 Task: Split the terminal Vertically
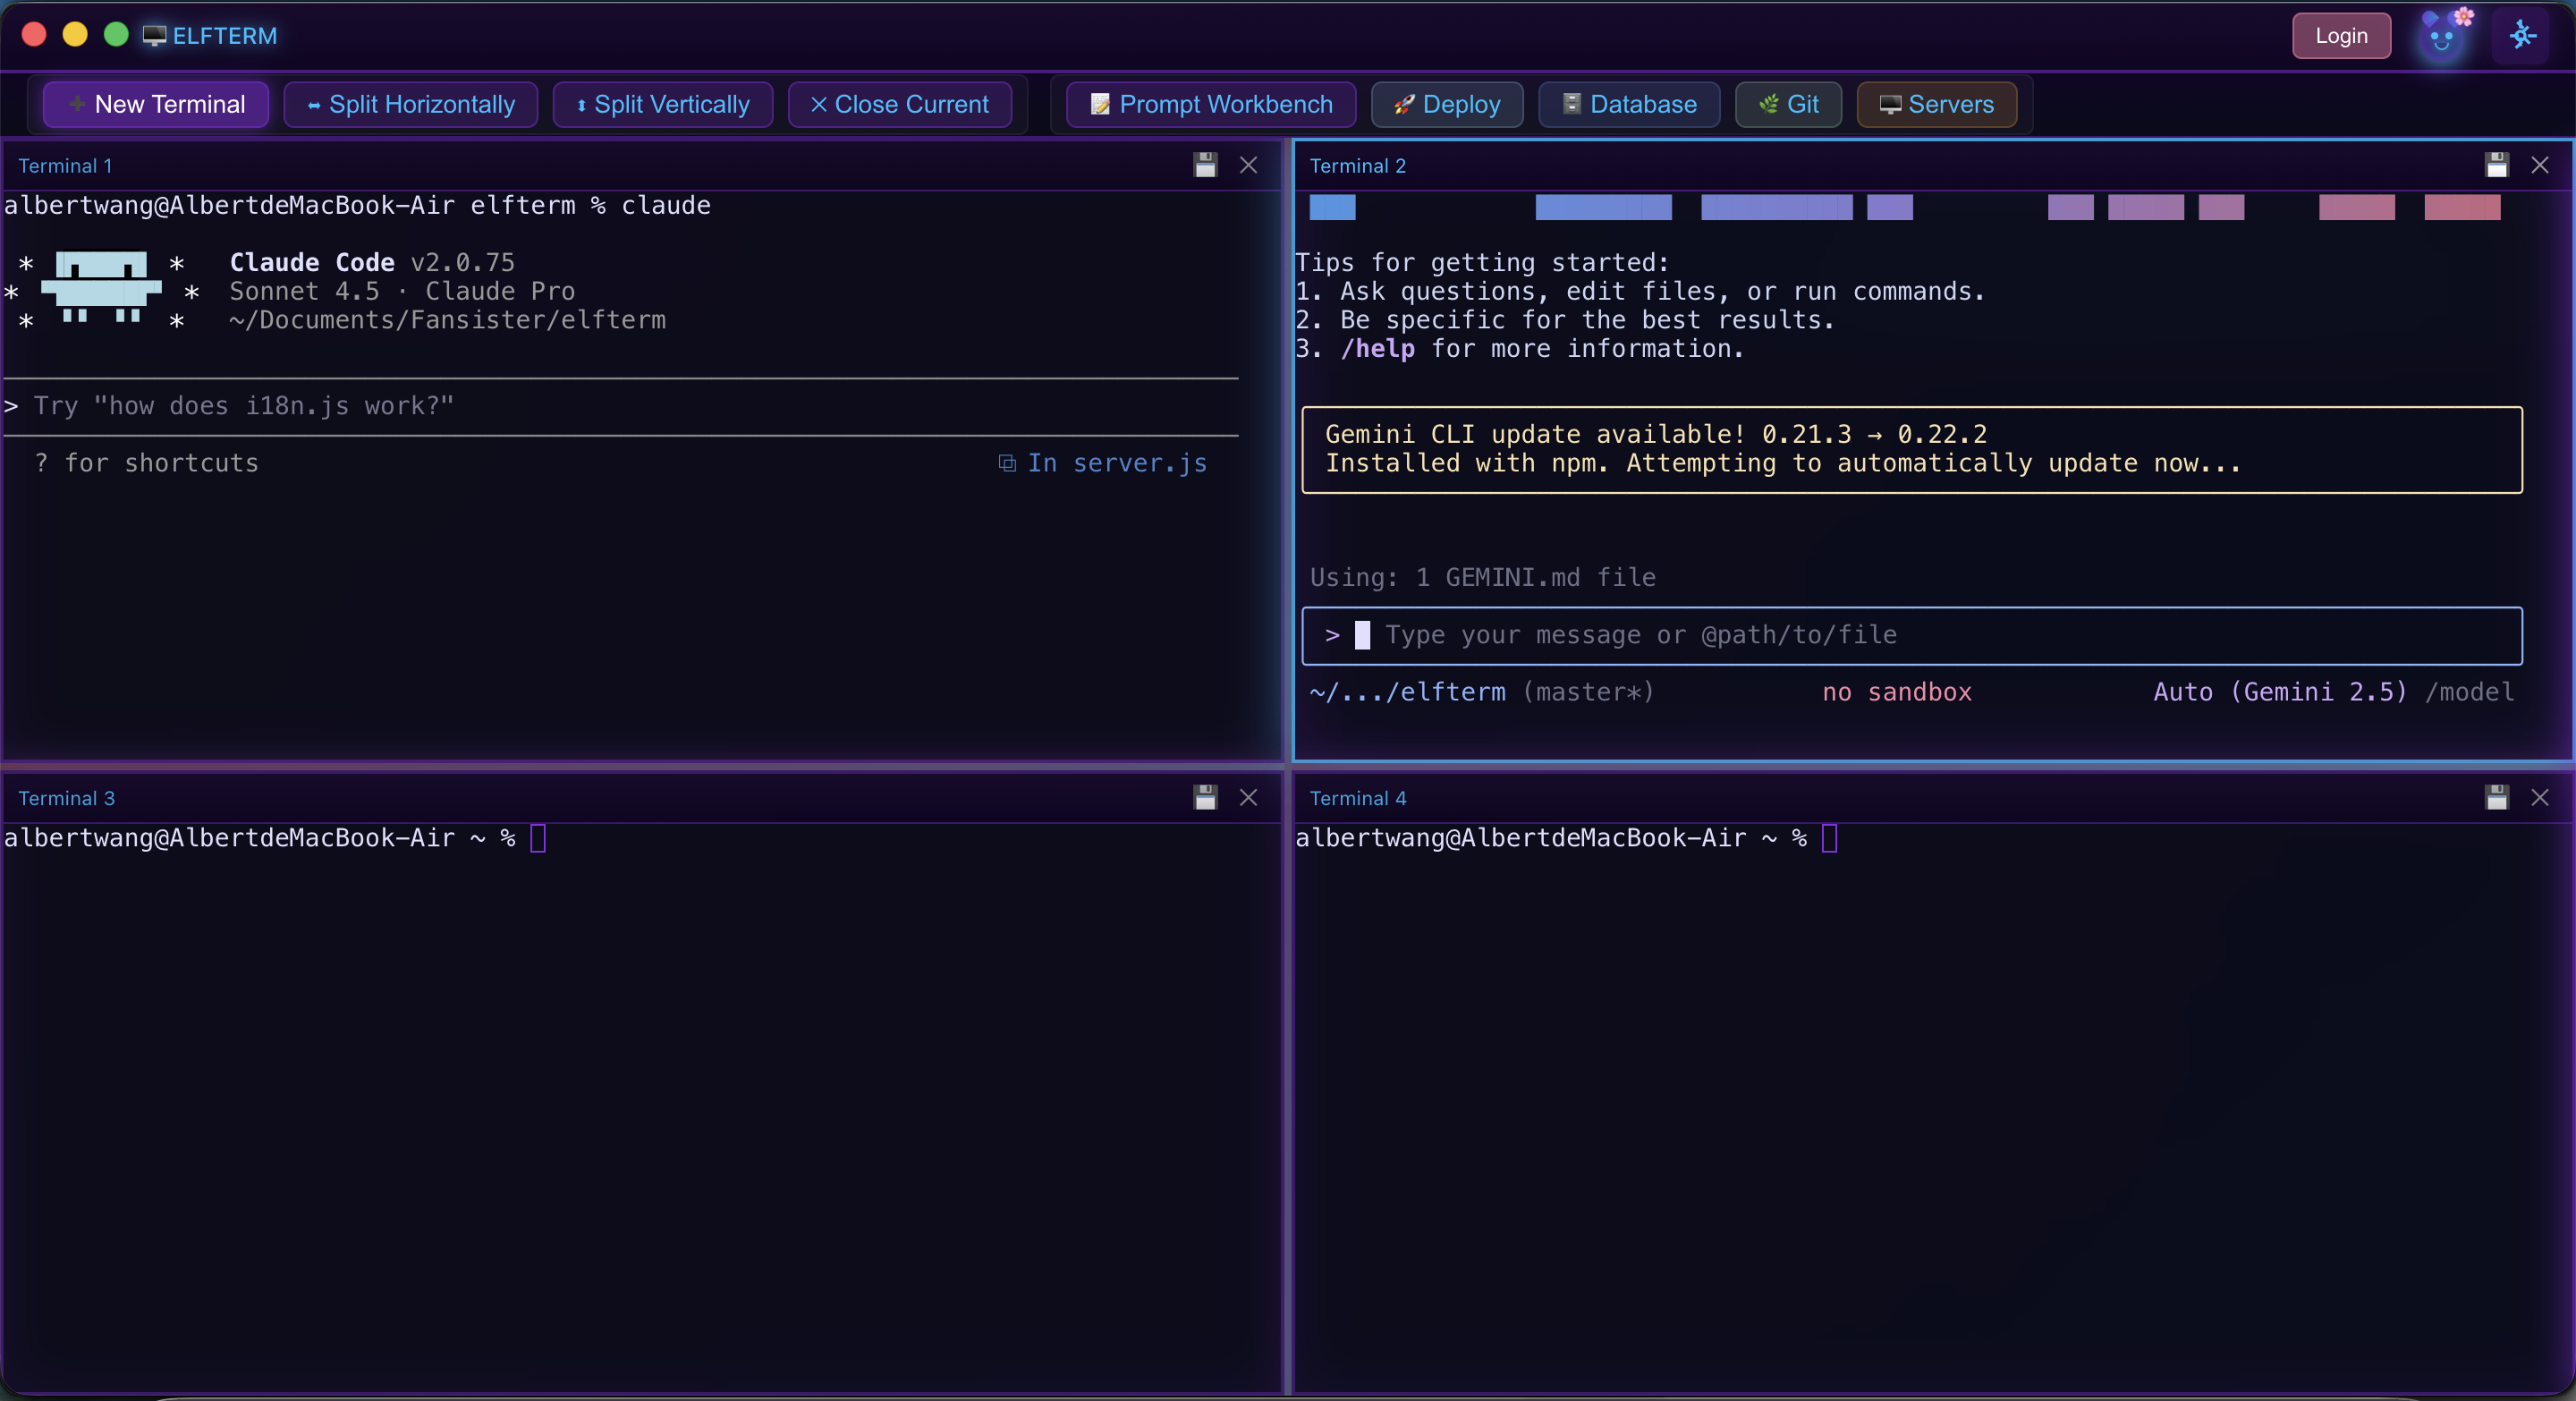point(661,104)
